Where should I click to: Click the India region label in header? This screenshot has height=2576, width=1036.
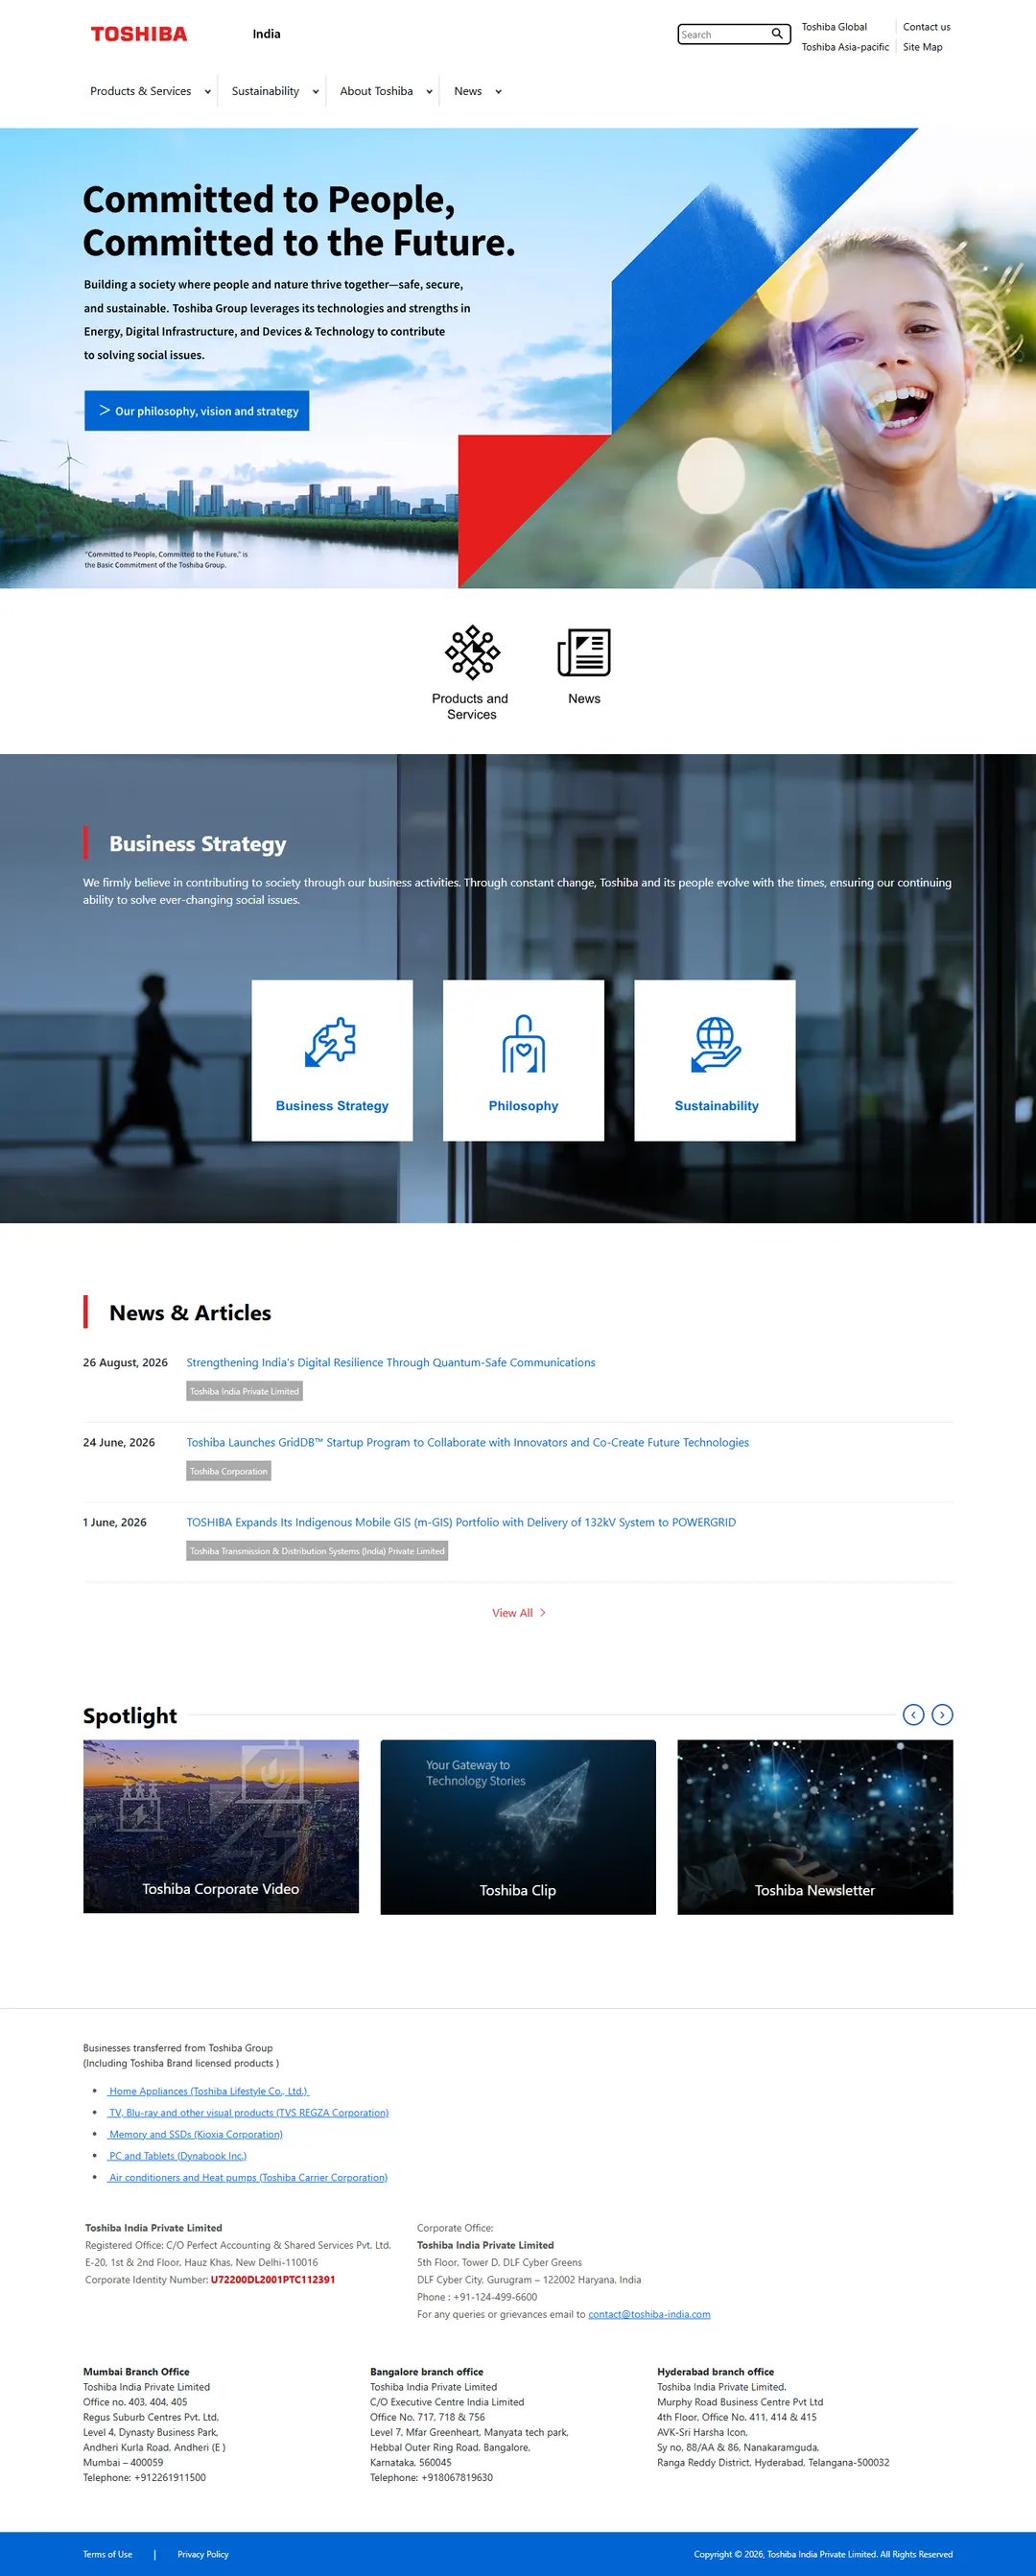click(x=266, y=34)
